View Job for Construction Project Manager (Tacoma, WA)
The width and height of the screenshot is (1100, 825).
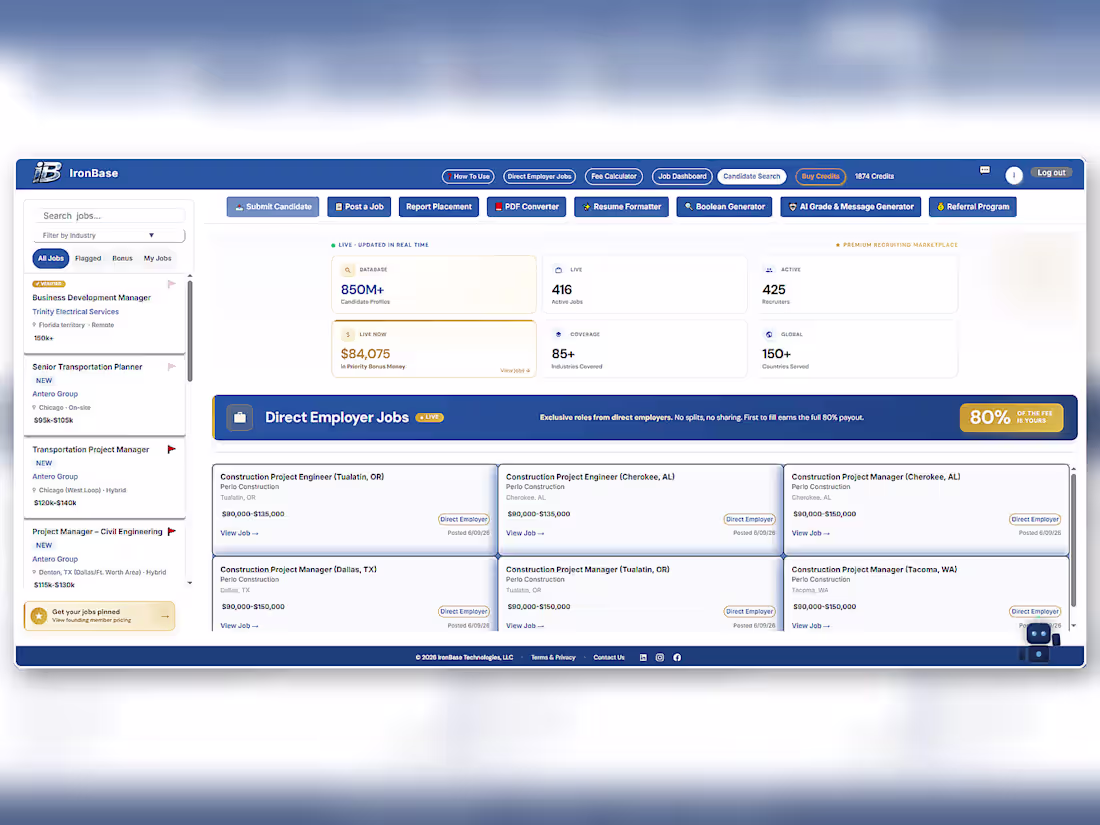coord(810,626)
